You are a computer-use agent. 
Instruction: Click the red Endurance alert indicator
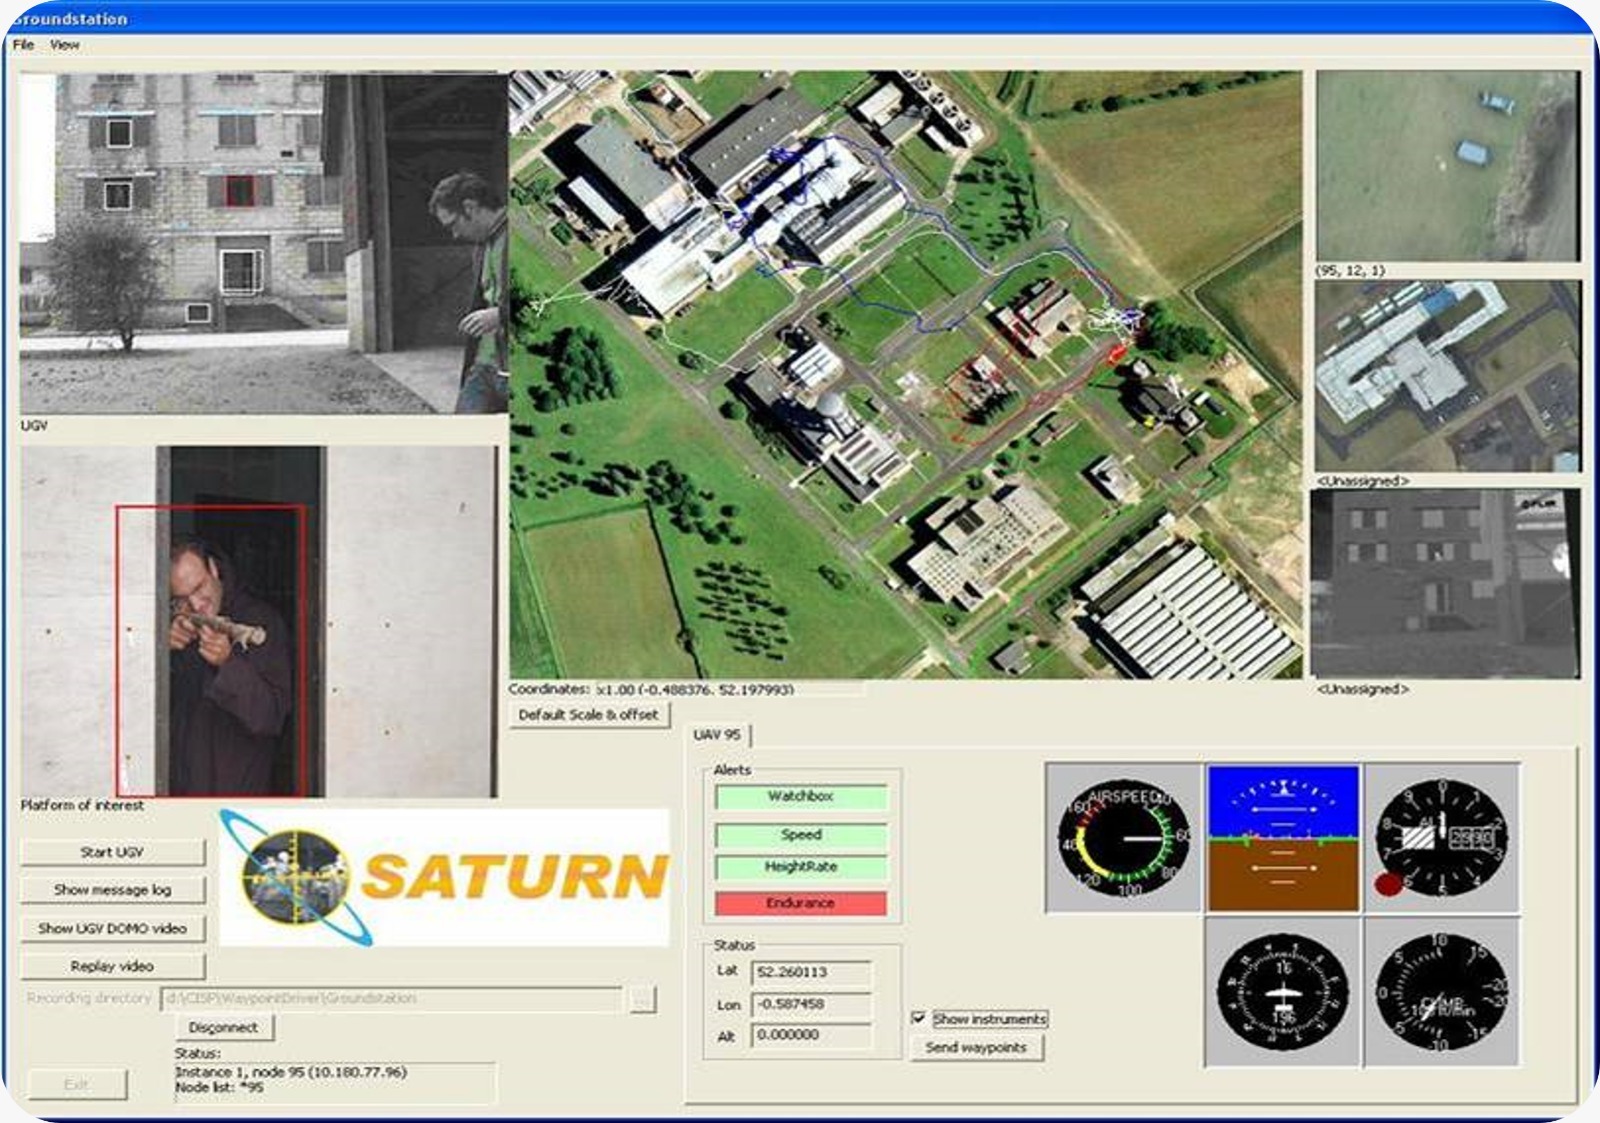800,903
